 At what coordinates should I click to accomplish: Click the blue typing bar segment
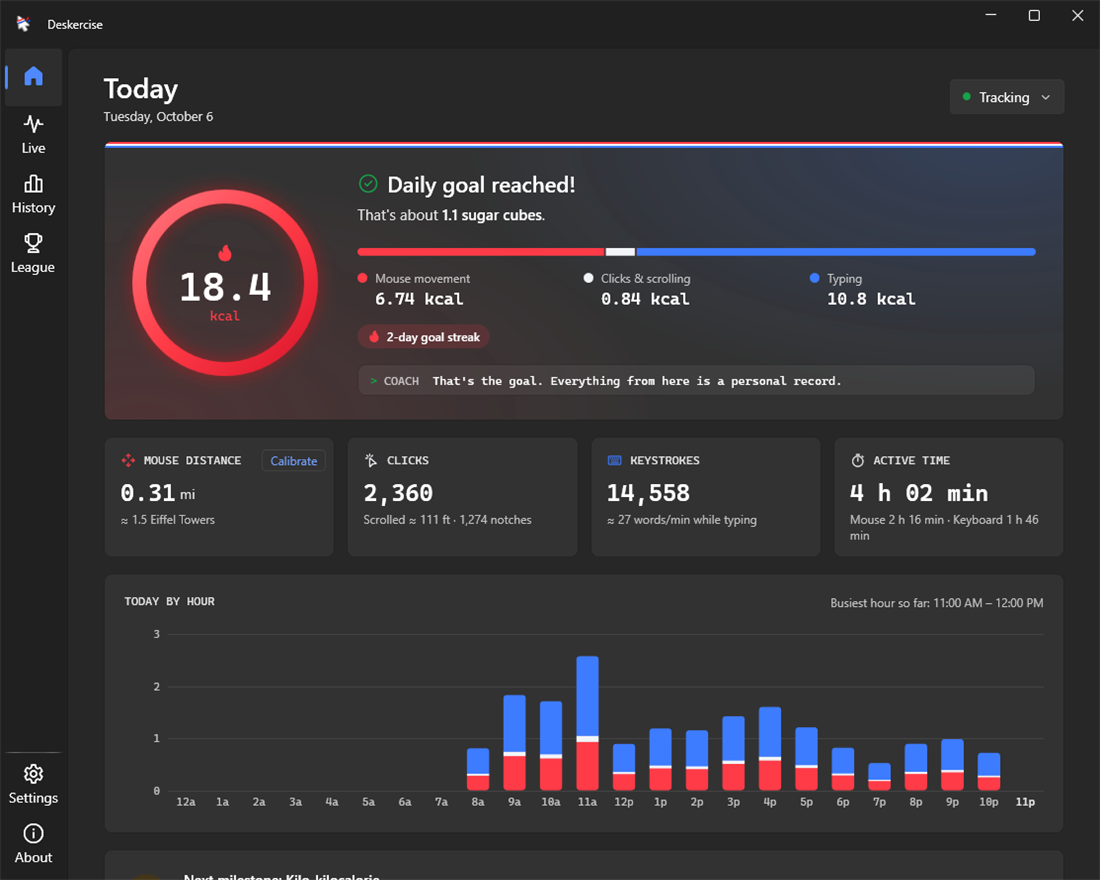(x=836, y=252)
